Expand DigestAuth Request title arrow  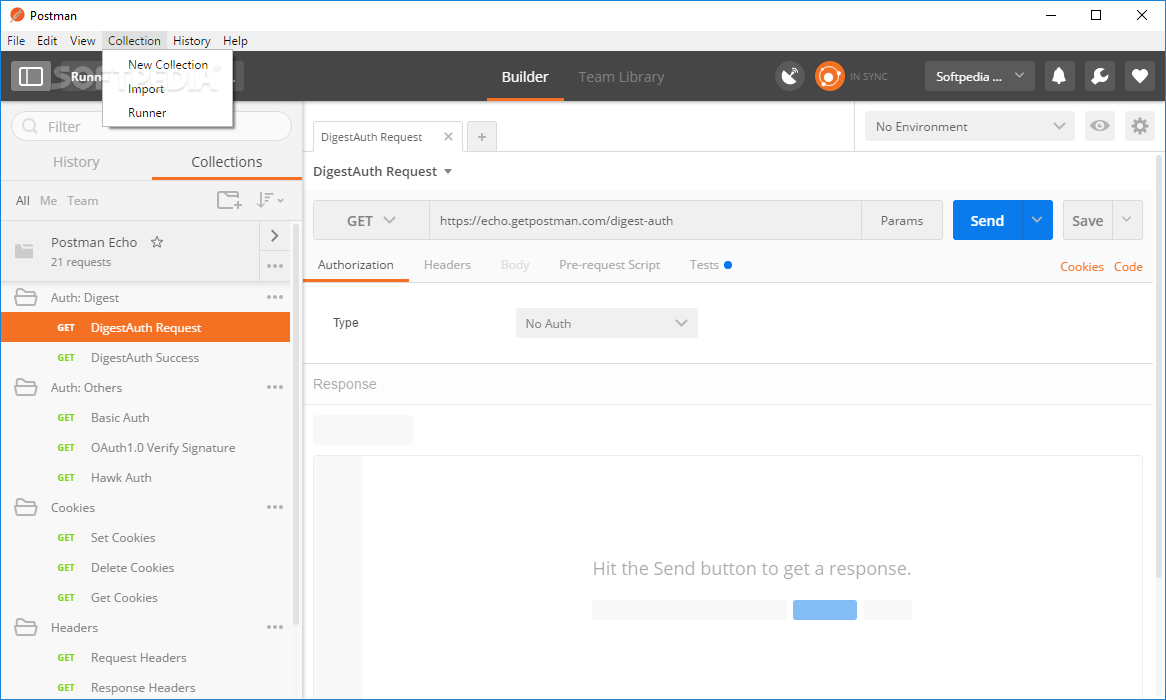pyautogui.click(x=448, y=171)
